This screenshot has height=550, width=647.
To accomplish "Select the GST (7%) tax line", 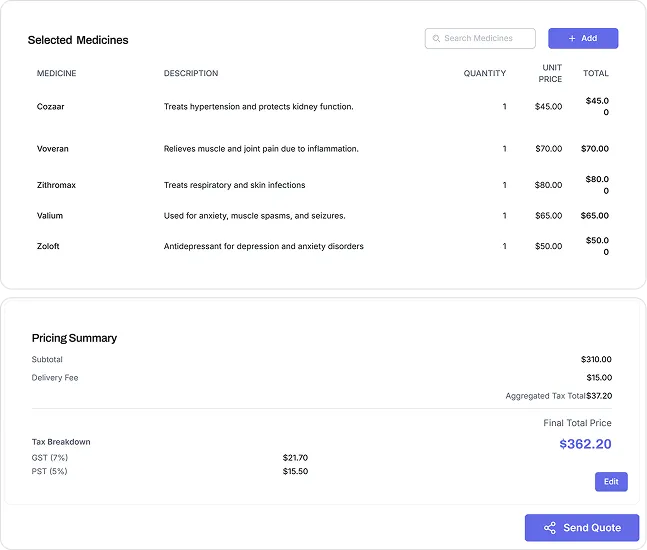I will [50, 458].
